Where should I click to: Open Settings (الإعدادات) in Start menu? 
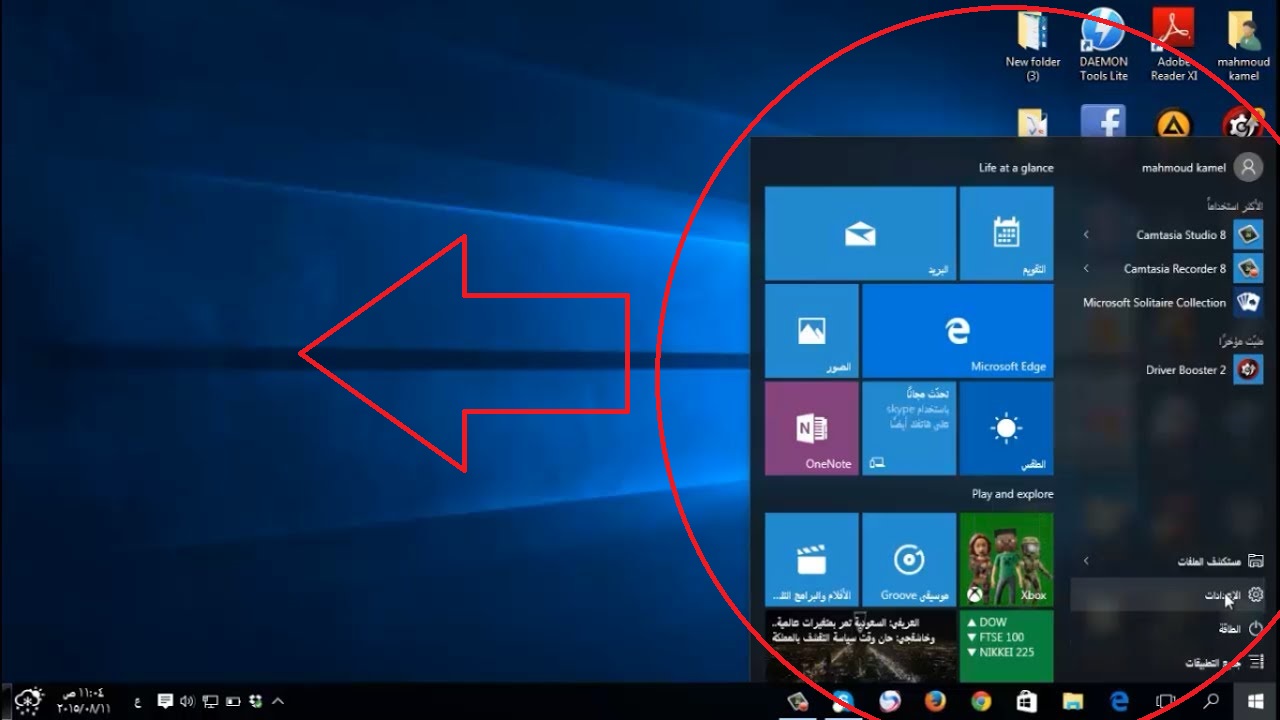(1170, 595)
